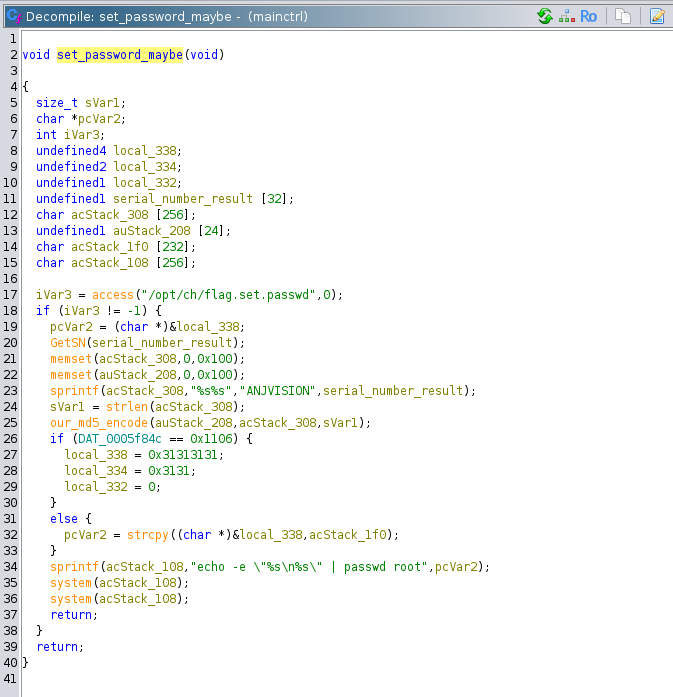Select 'local_334' on the undefined2 declaration line
673x697 pixels.
pyautogui.click(x=145, y=167)
